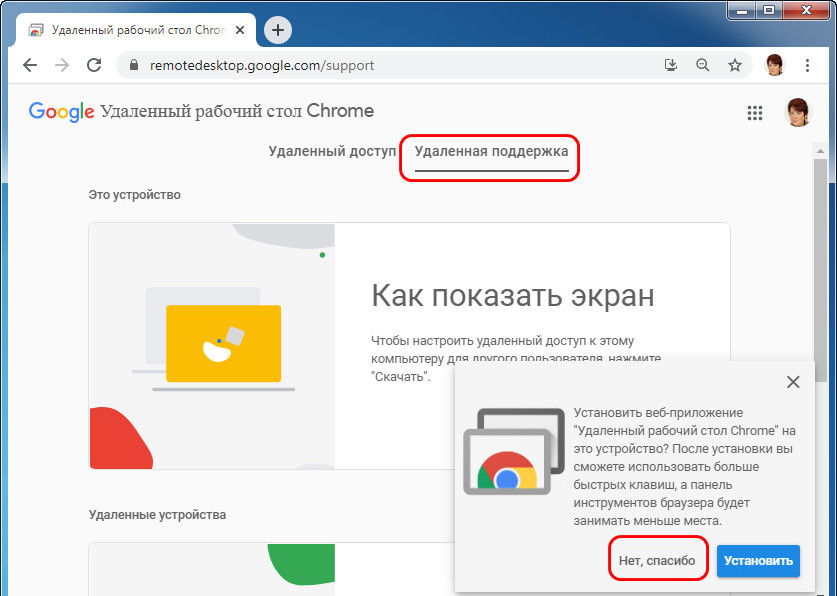Screen dimensions: 837x596
Task: Open a new browser tab
Action: [278, 30]
